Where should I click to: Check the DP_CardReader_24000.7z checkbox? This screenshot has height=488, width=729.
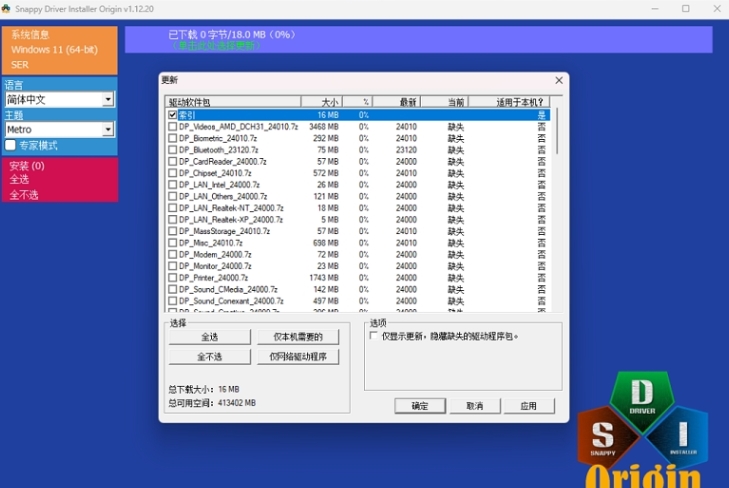pyautogui.click(x=172, y=161)
